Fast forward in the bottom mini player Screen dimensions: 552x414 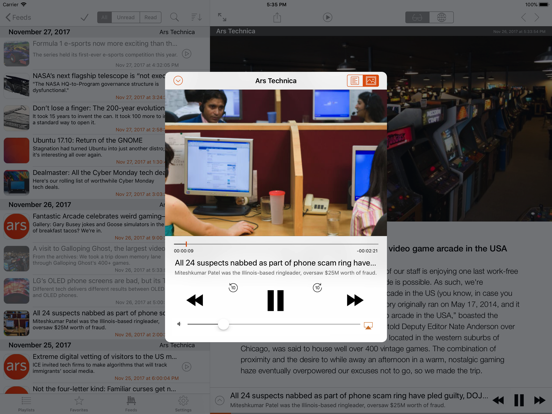[x=539, y=400]
